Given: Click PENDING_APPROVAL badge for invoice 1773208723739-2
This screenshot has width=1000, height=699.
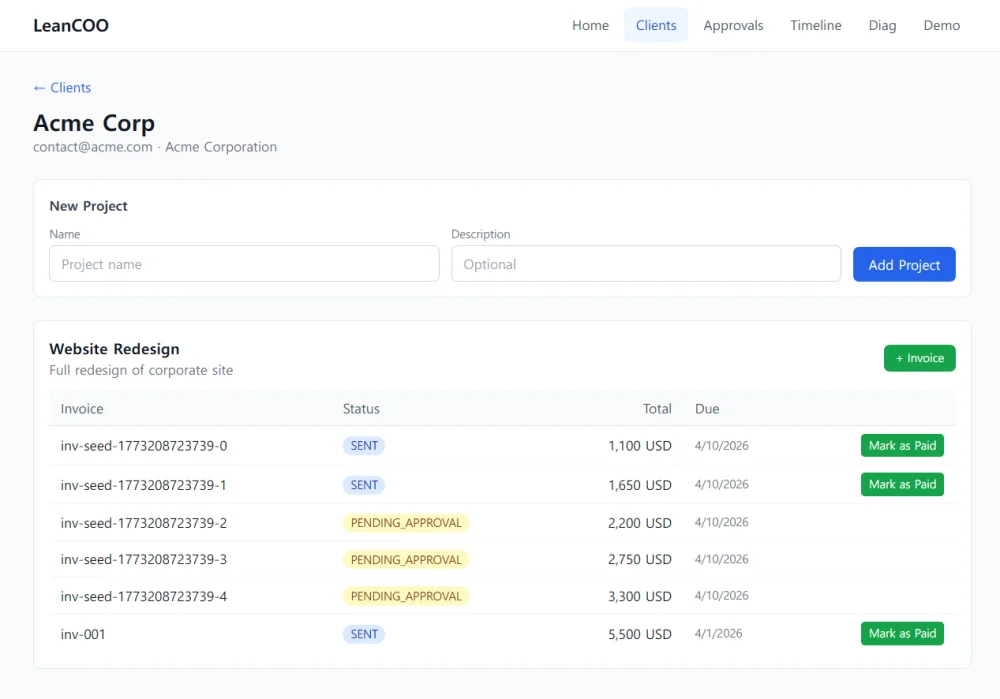Looking at the screenshot, I should (406, 523).
